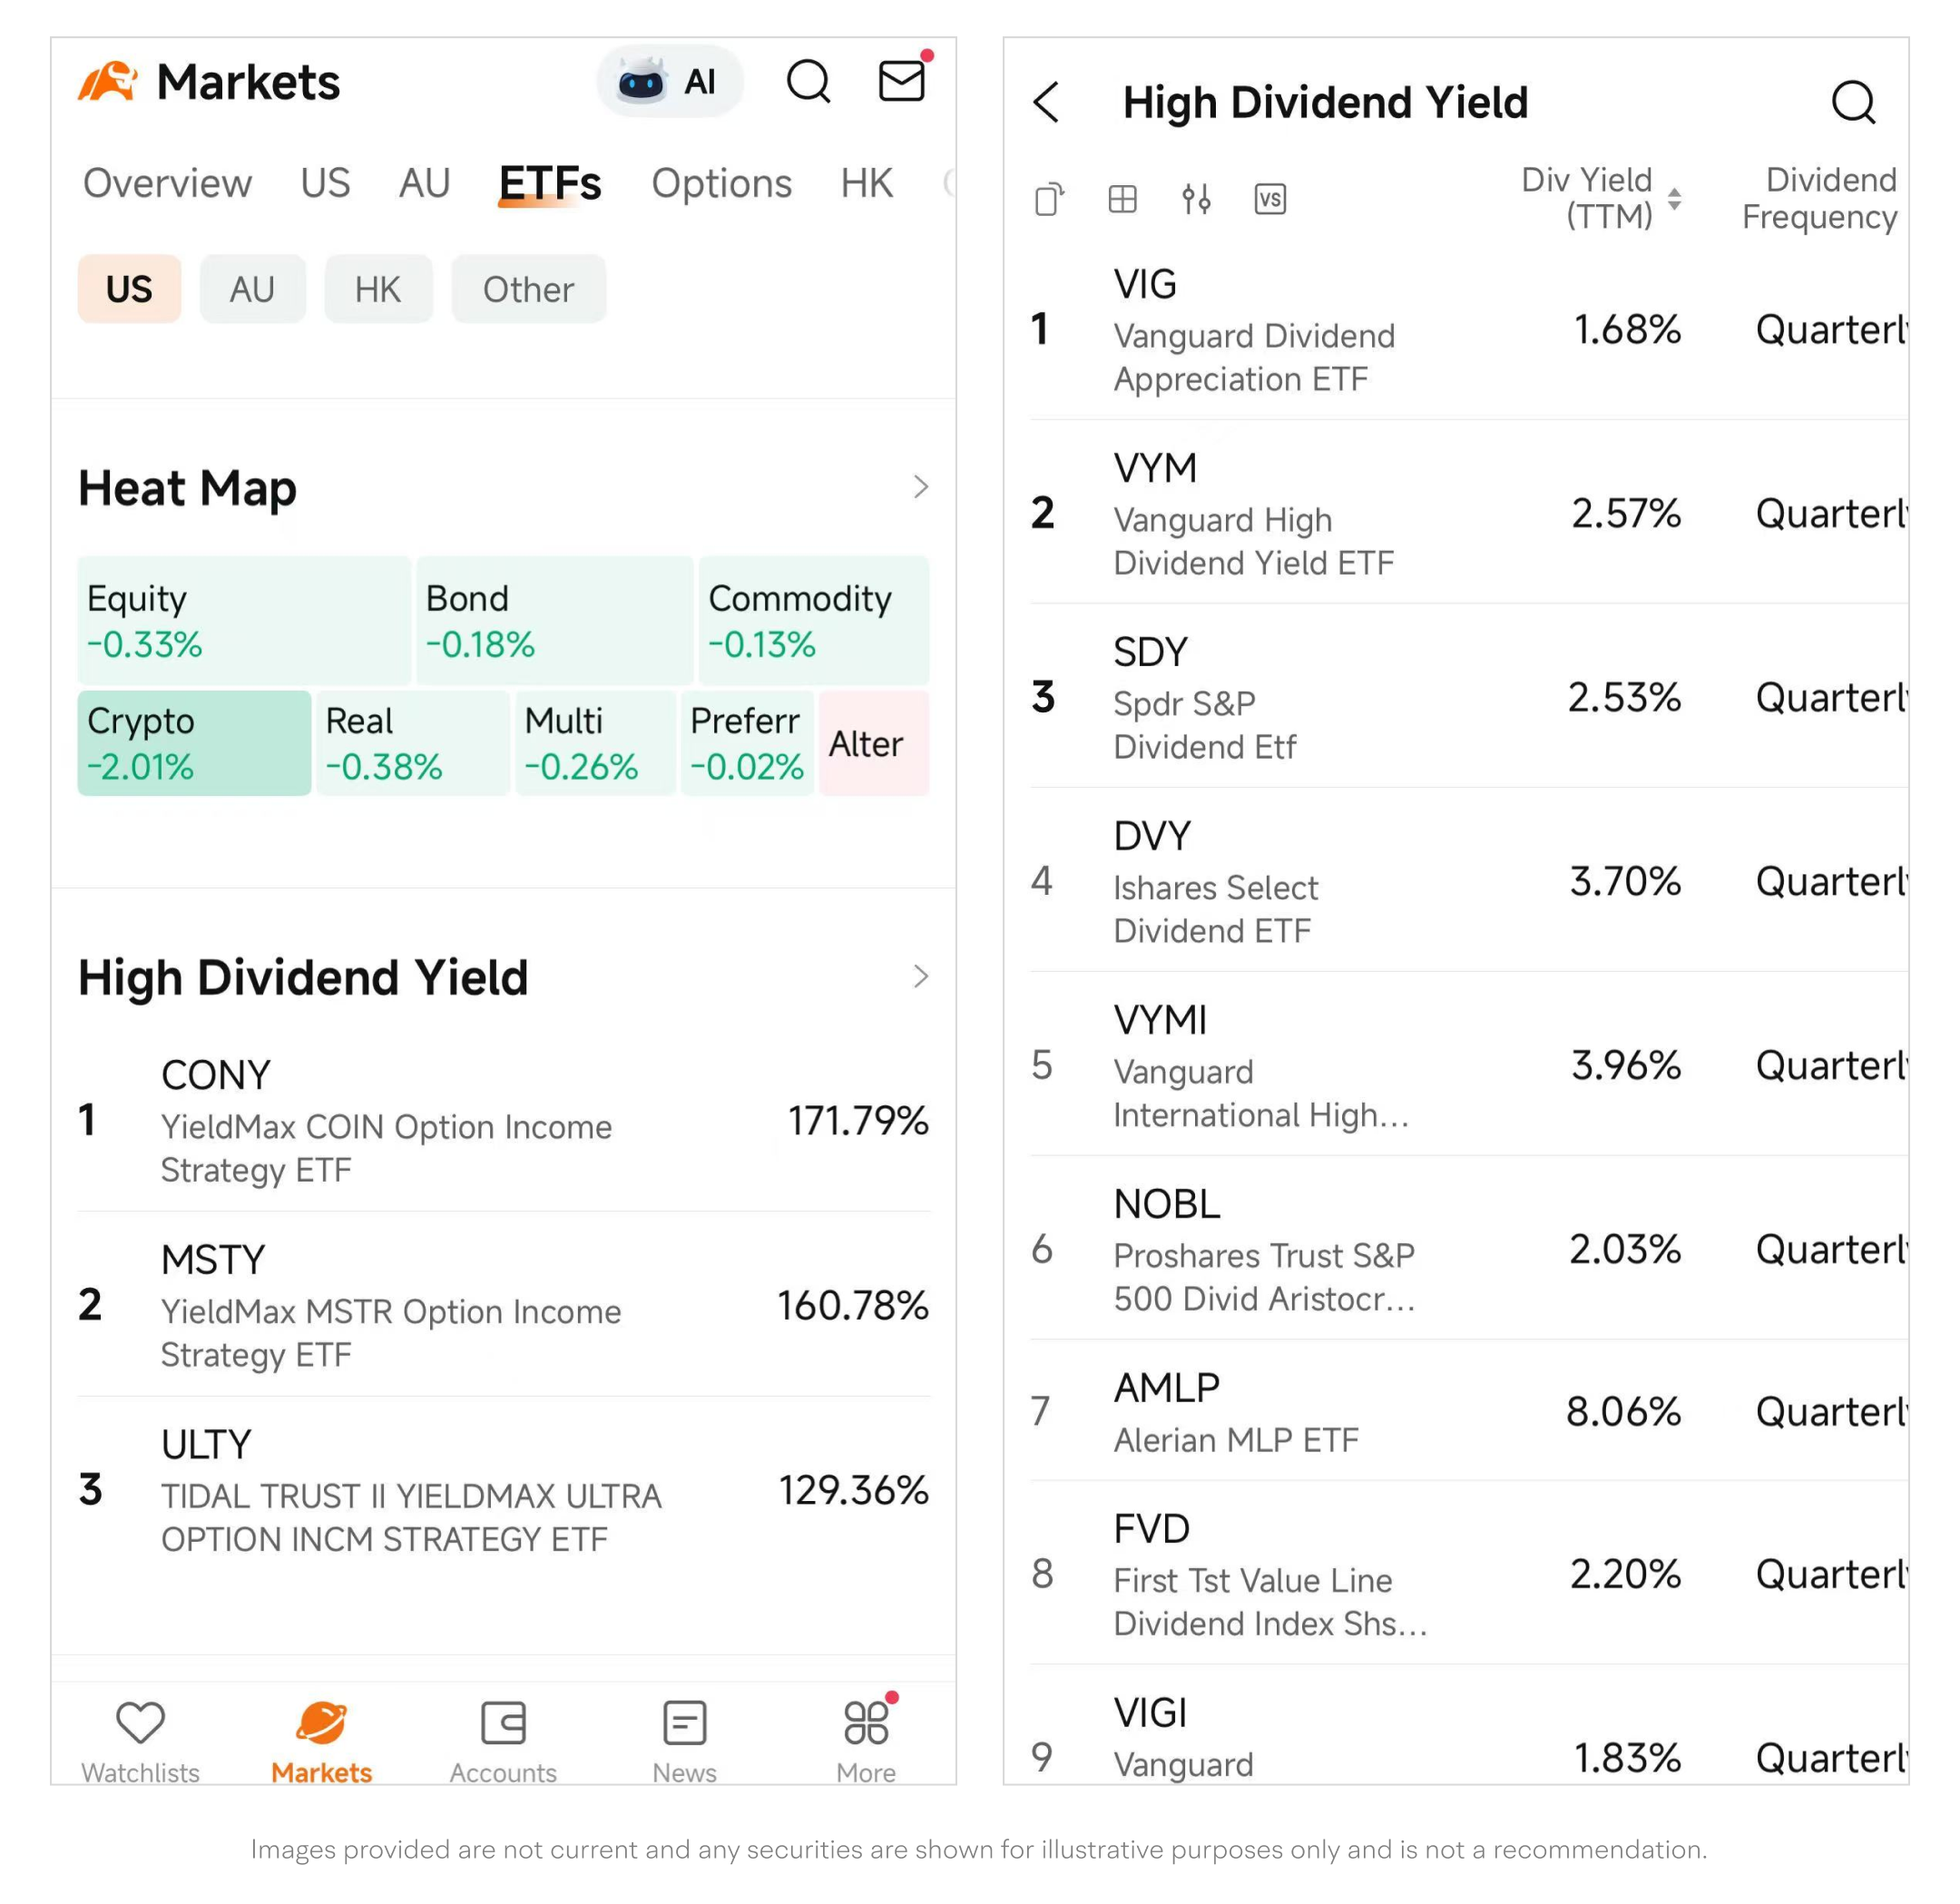Tap the VS compare icon
The image size is (1960, 1904).
(1270, 199)
